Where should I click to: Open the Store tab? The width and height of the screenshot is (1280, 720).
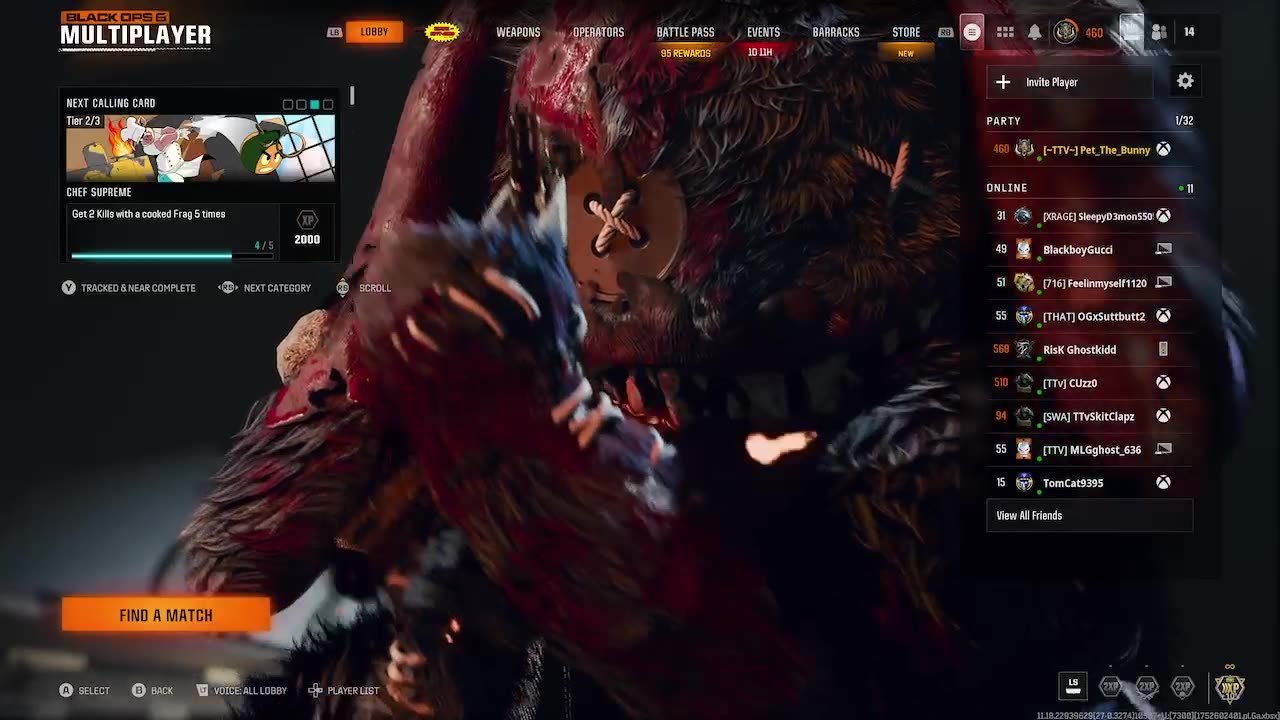pyautogui.click(x=906, y=32)
